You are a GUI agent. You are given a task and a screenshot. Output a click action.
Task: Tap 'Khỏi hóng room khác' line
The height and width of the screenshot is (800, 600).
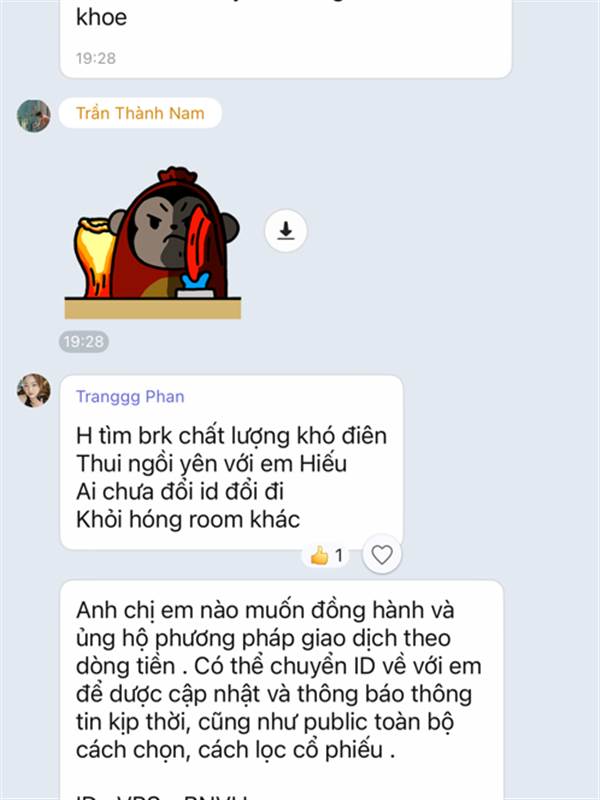[188, 520]
